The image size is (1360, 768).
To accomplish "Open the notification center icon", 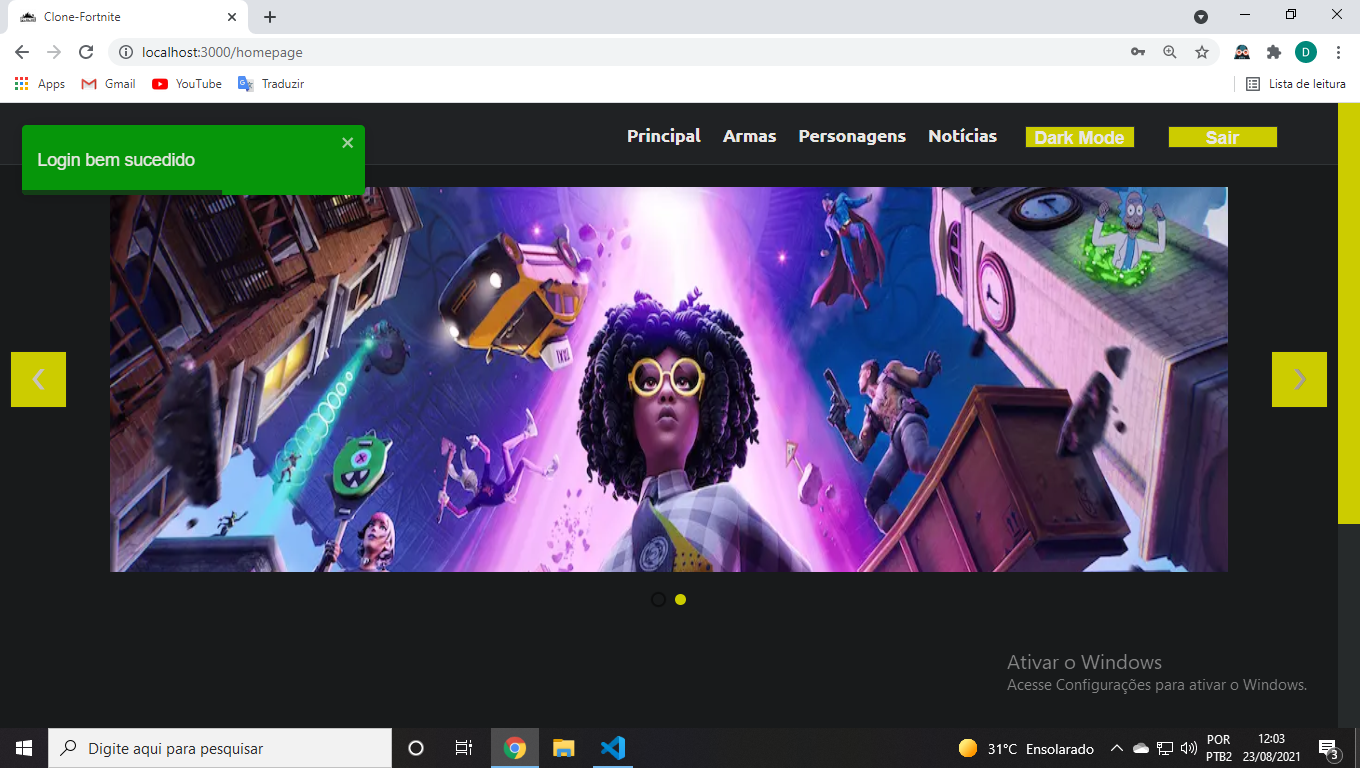I will (x=1329, y=748).
